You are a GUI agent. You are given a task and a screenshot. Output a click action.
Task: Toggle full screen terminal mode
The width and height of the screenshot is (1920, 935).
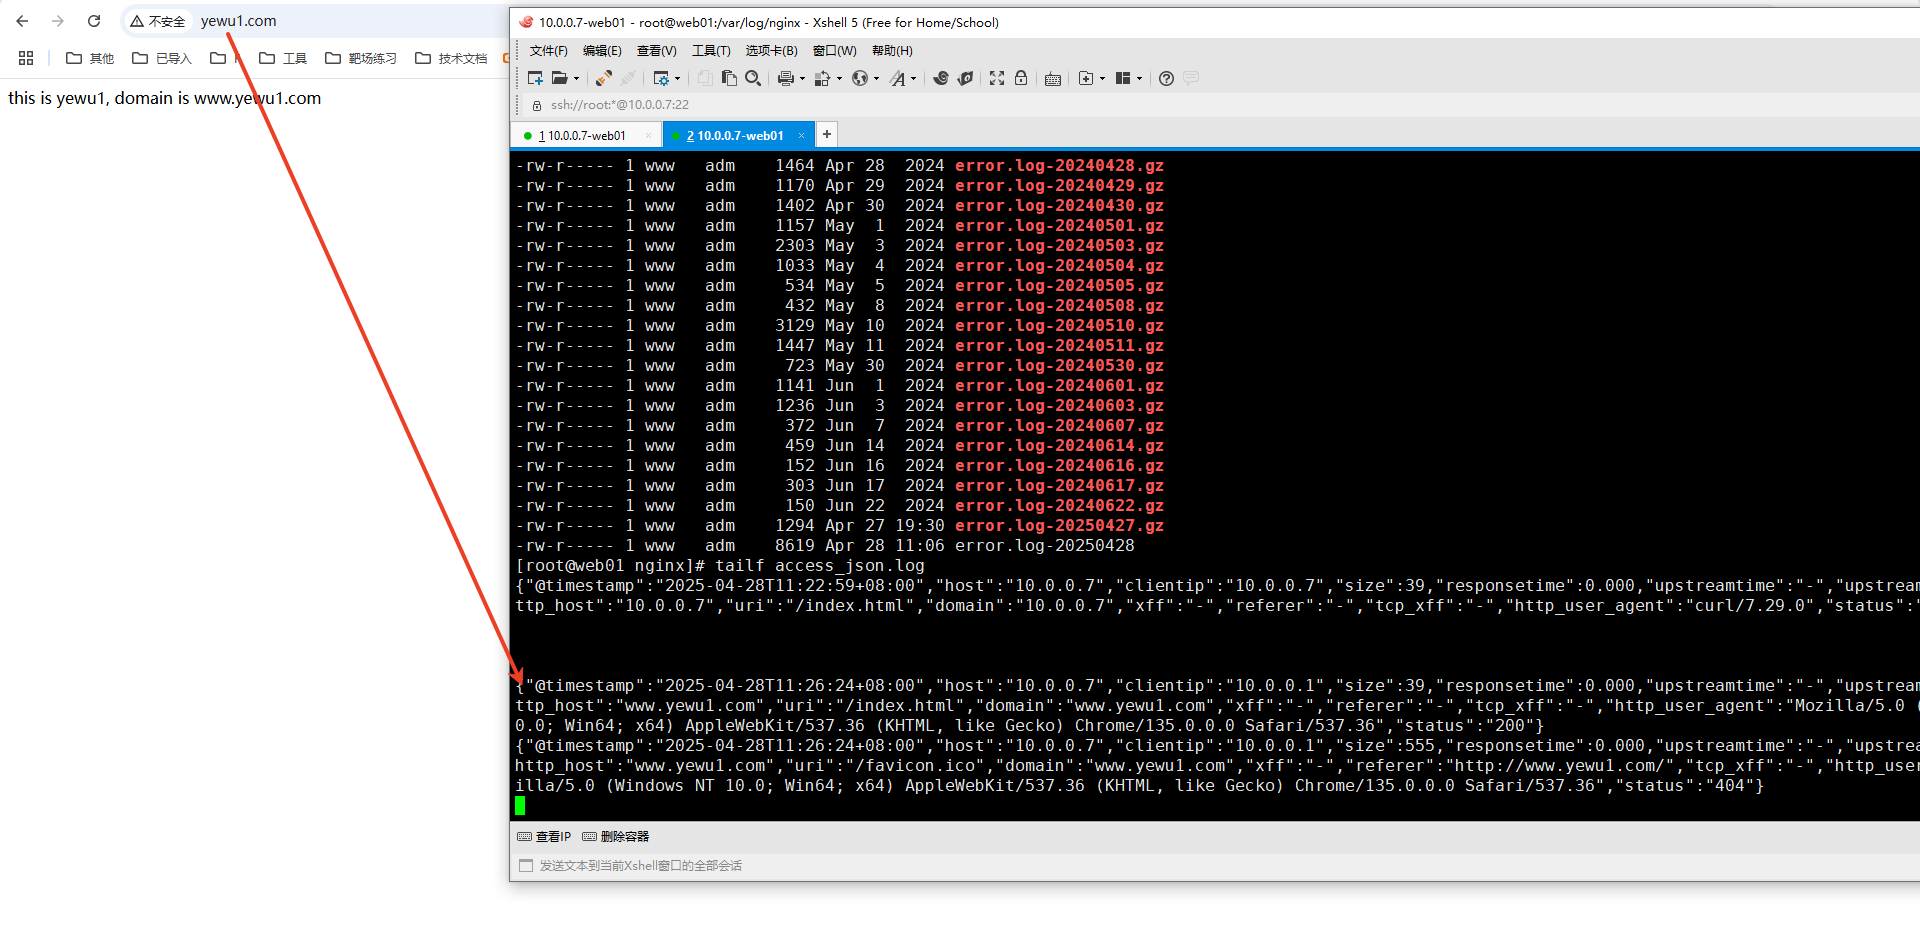[x=996, y=78]
